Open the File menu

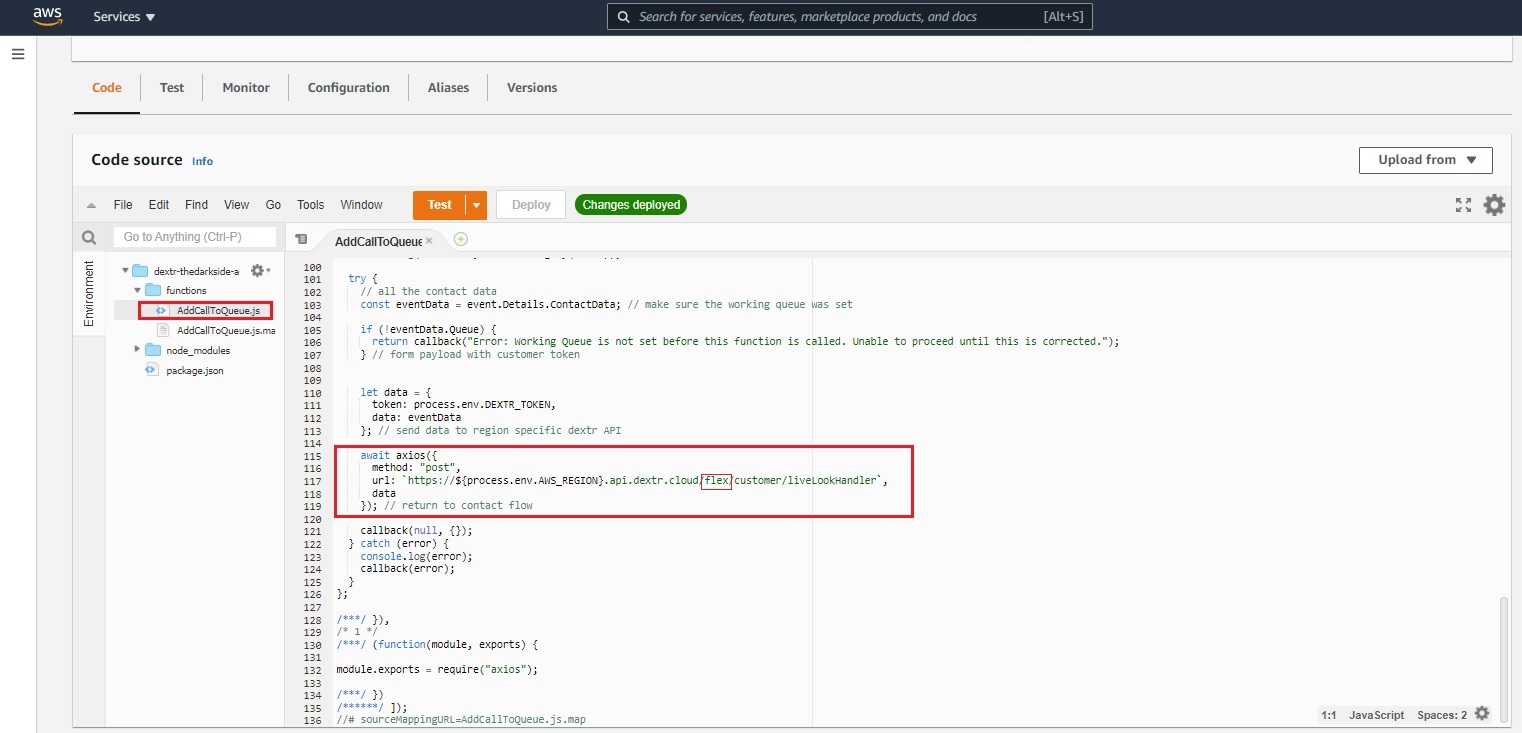[123, 205]
